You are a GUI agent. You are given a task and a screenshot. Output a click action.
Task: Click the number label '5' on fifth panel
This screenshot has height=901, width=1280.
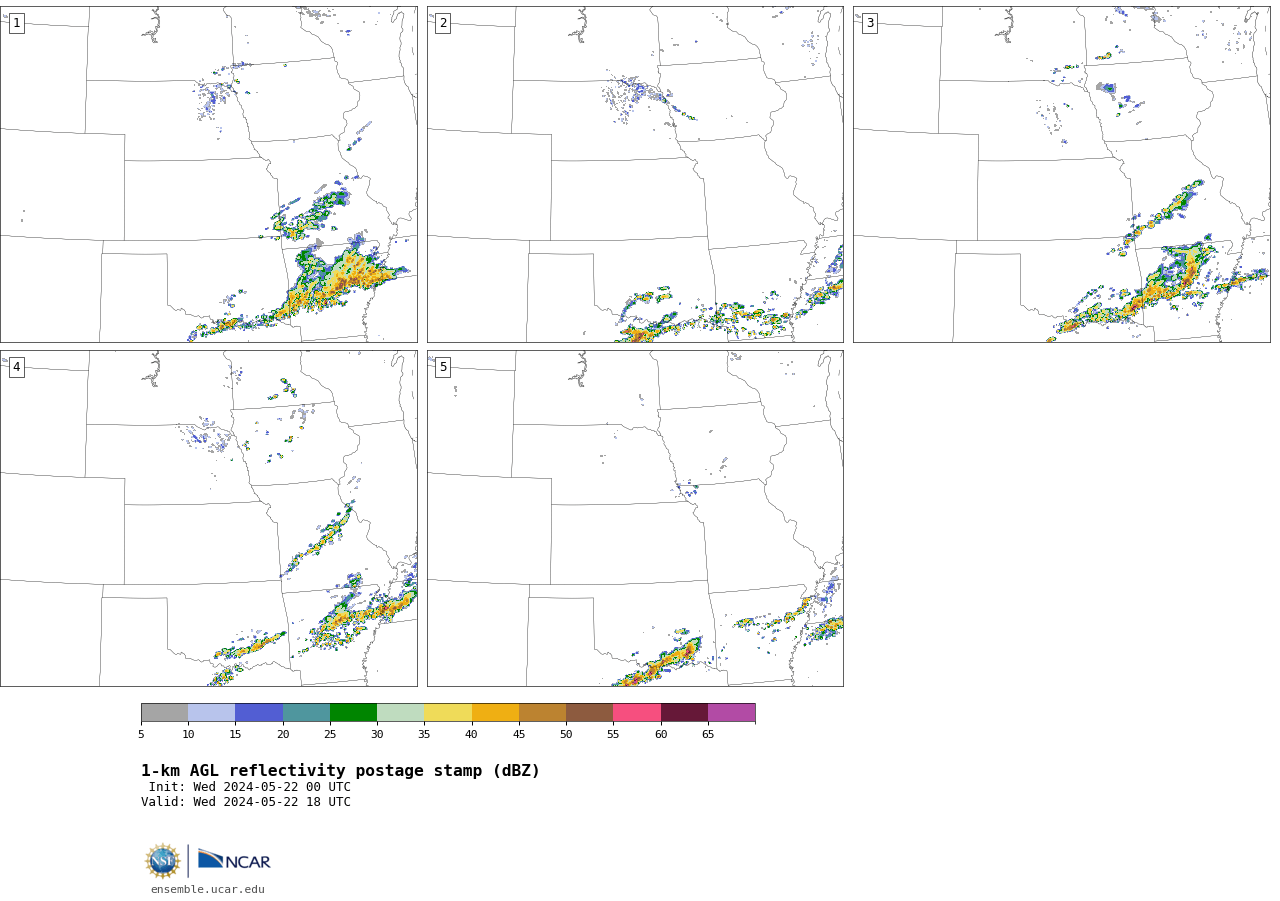click(x=443, y=367)
